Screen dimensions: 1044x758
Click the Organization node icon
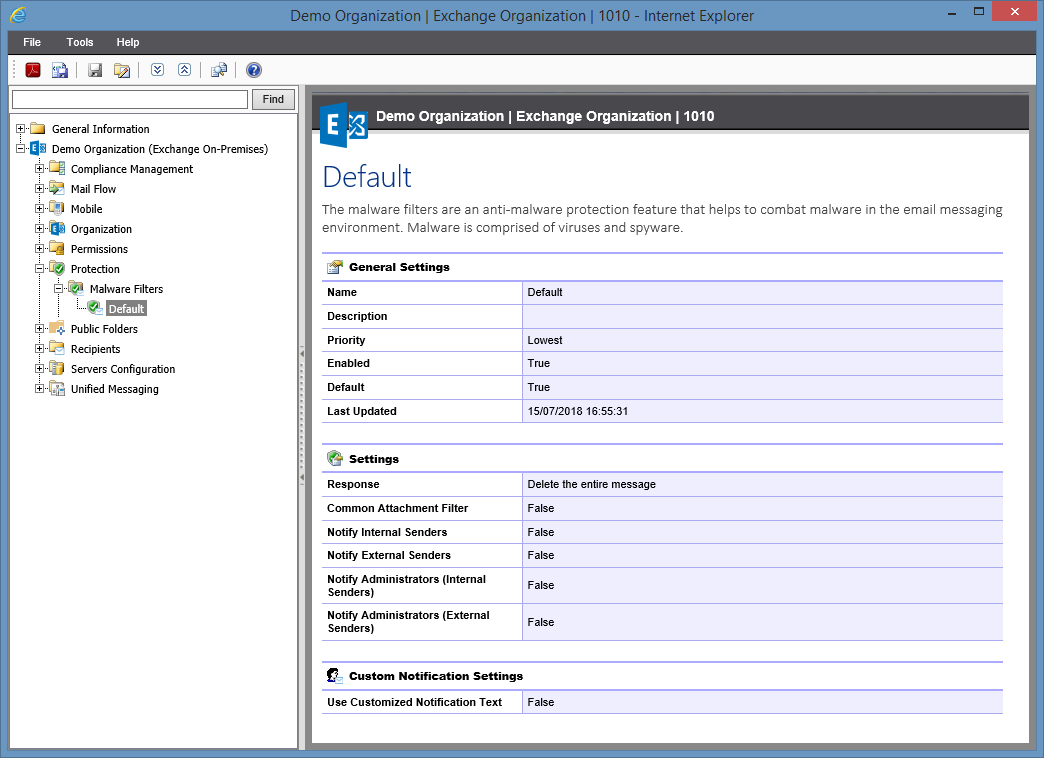coord(57,228)
